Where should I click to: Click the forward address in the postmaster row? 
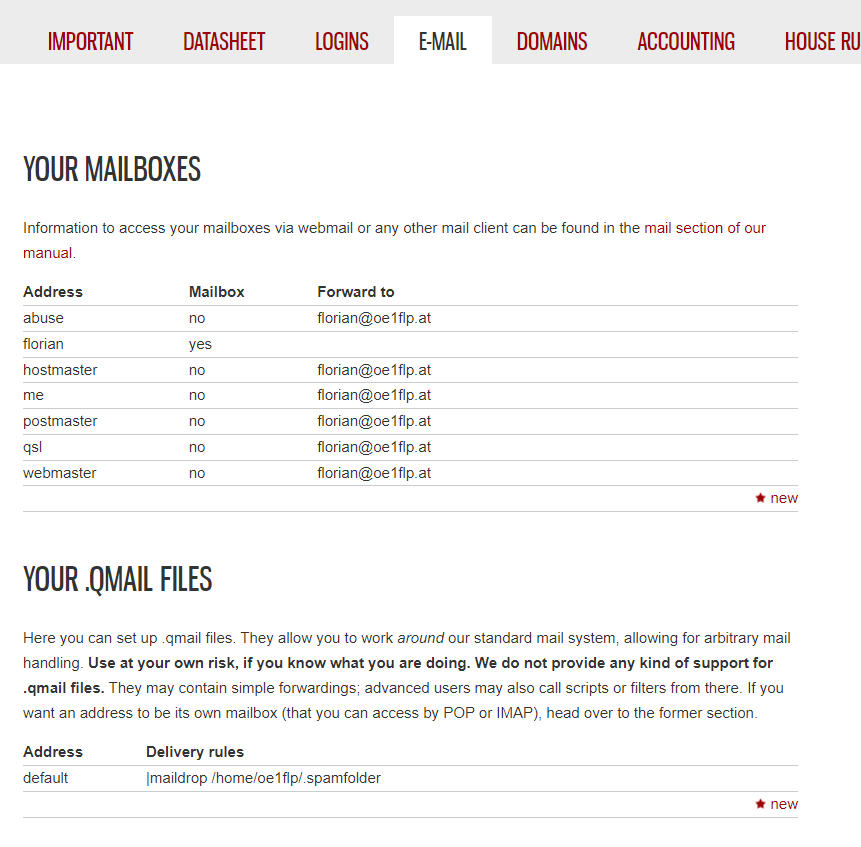374,421
